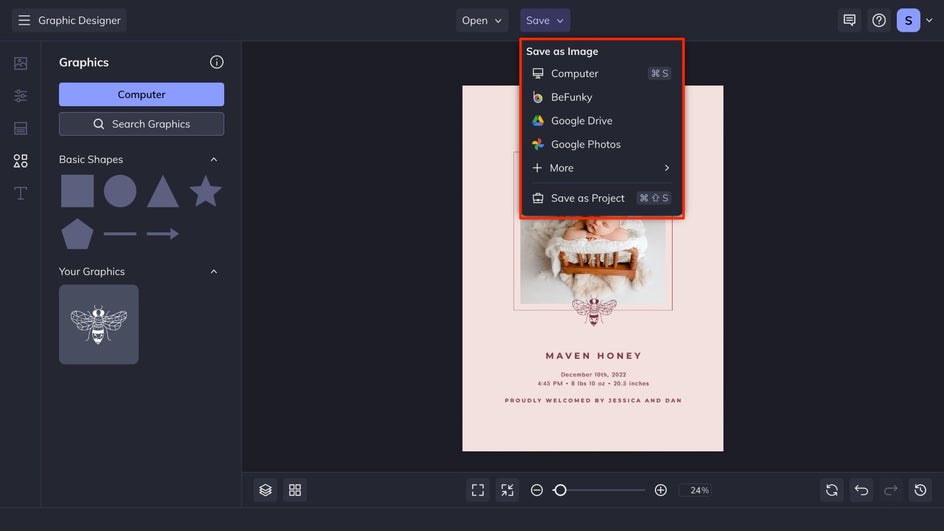The height and width of the screenshot is (531, 944).
Task: Open the help question mark icon
Action: click(879, 20)
